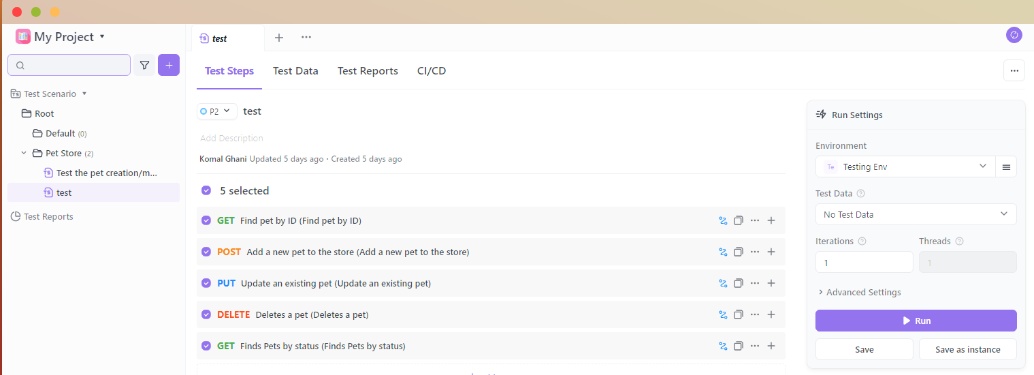Switch to the Test Reports tab
This screenshot has height=375, width=1034.
[368, 71]
